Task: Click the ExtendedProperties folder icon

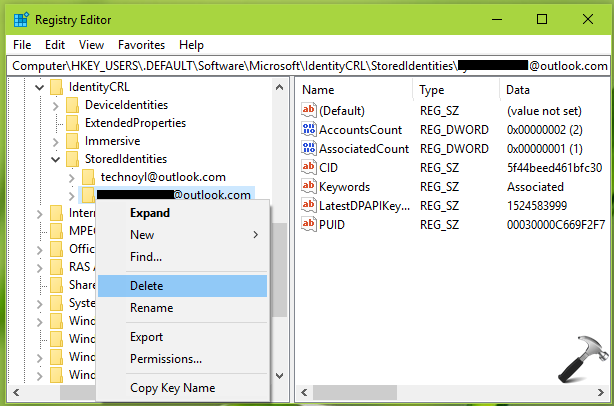Action: tap(72, 123)
